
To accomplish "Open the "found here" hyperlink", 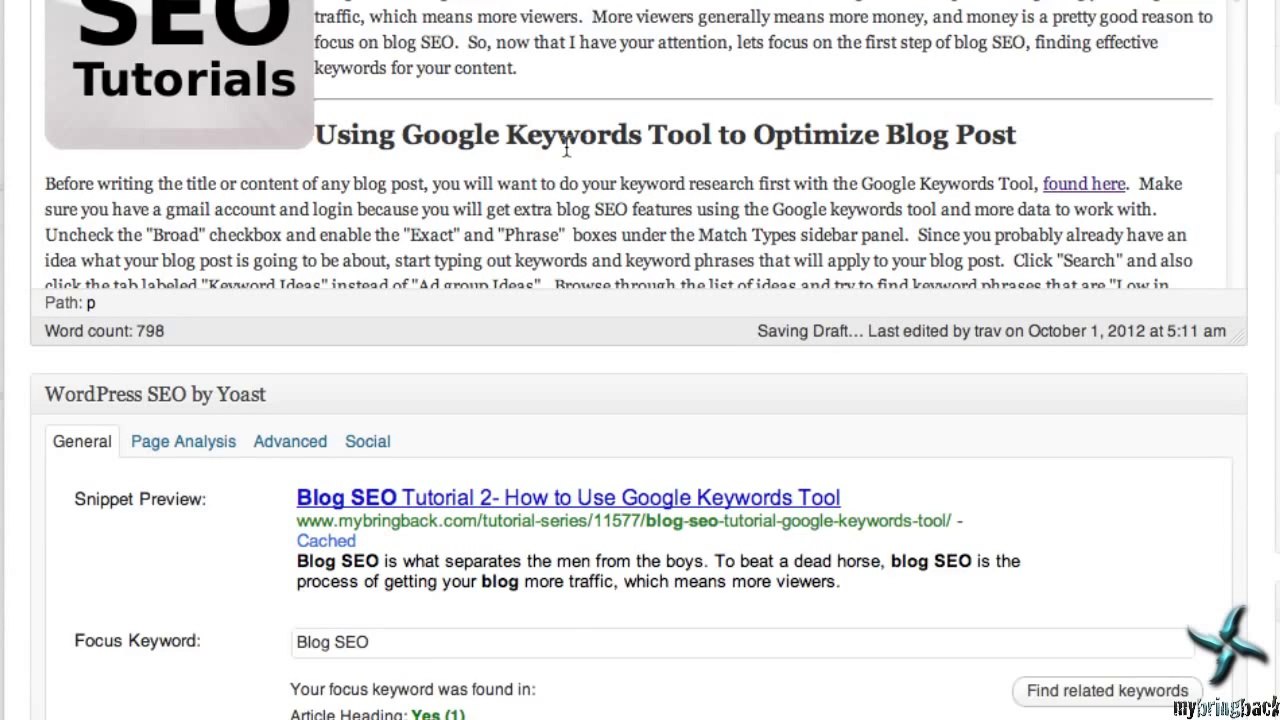I will pos(1083,184).
